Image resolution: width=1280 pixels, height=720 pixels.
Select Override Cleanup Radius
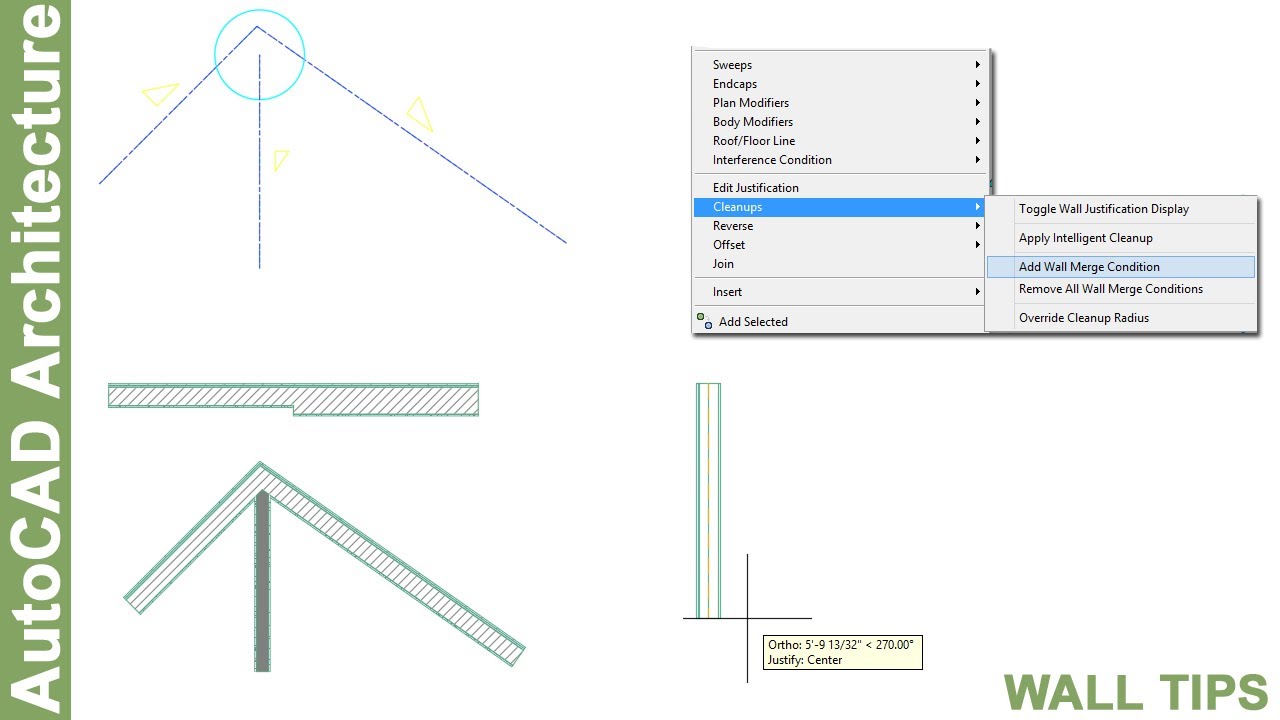pyautogui.click(x=1120, y=318)
